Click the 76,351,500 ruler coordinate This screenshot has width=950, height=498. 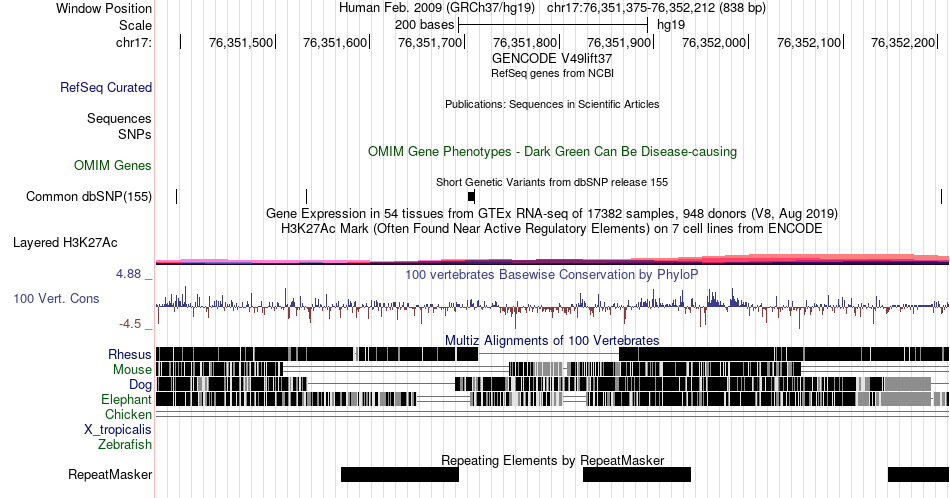[x=241, y=42]
